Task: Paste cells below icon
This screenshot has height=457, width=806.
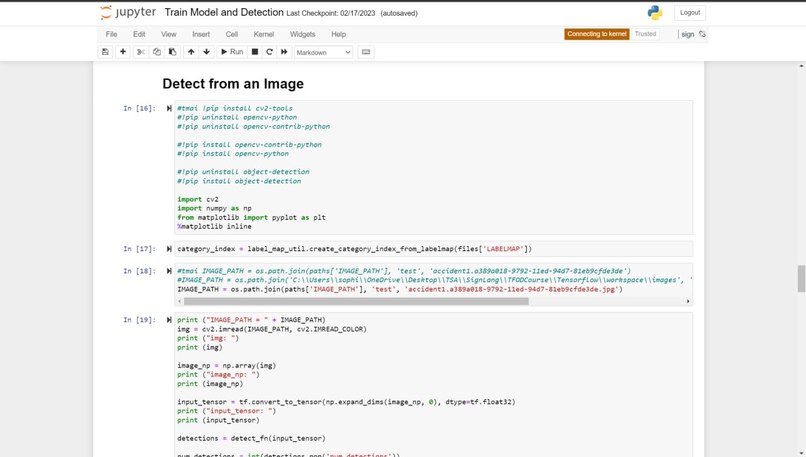Action: point(173,52)
